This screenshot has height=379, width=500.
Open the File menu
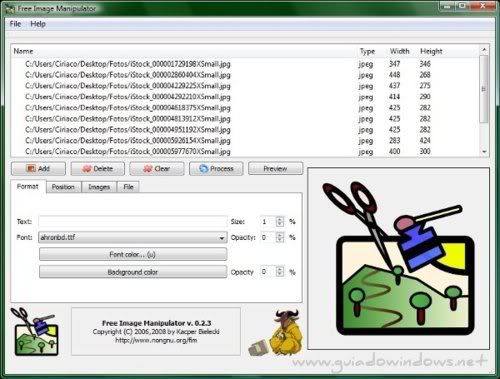tap(15, 24)
